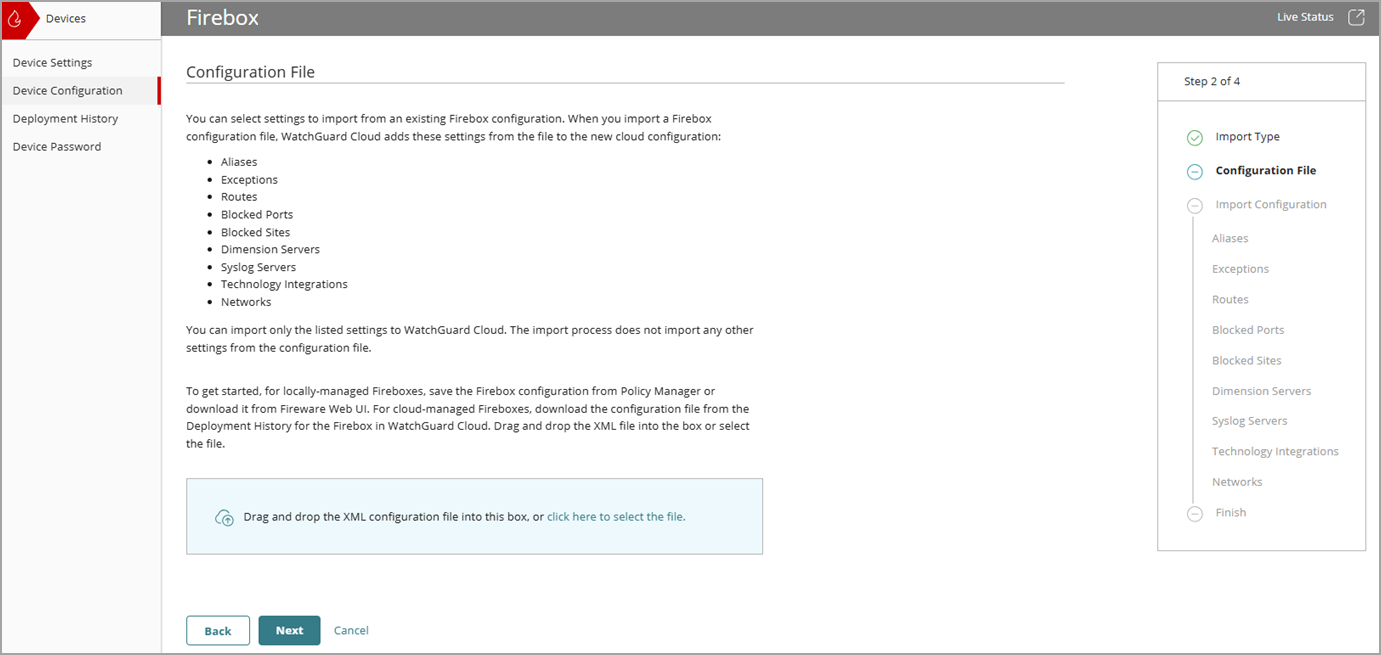Click Routes bullet in settings list
This screenshot has height=655, width=1381.
pyautogui.click(x=239, y=197)
